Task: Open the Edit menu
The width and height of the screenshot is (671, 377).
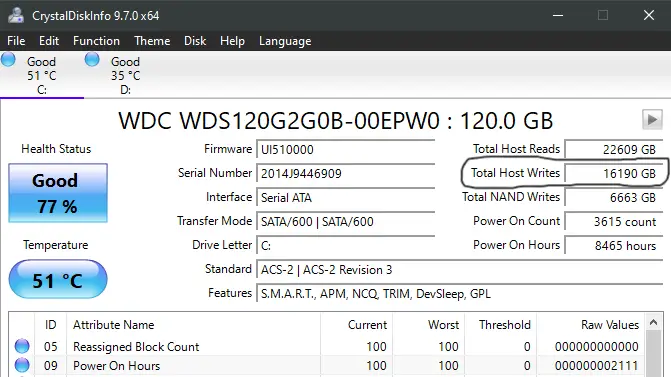Action: pos(49,41)
